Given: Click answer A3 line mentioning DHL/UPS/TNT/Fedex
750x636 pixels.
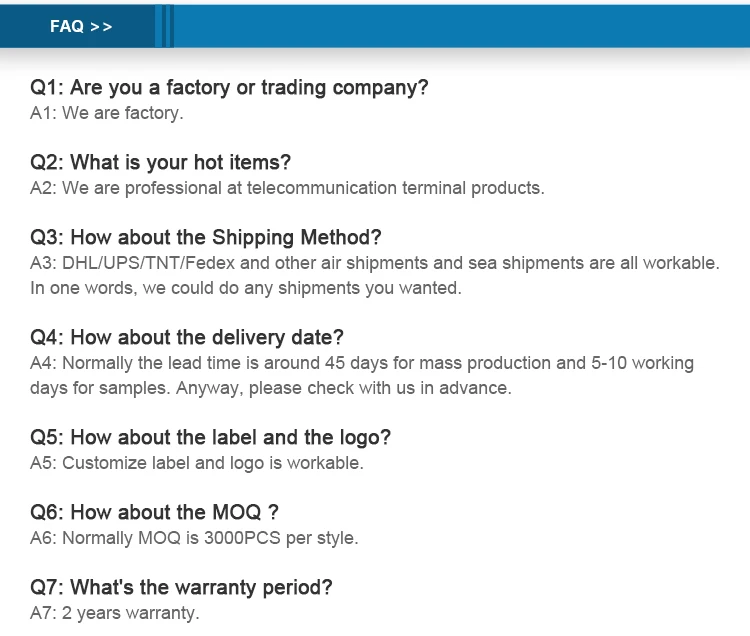Looking at the screenshot, I should (374, 263).
